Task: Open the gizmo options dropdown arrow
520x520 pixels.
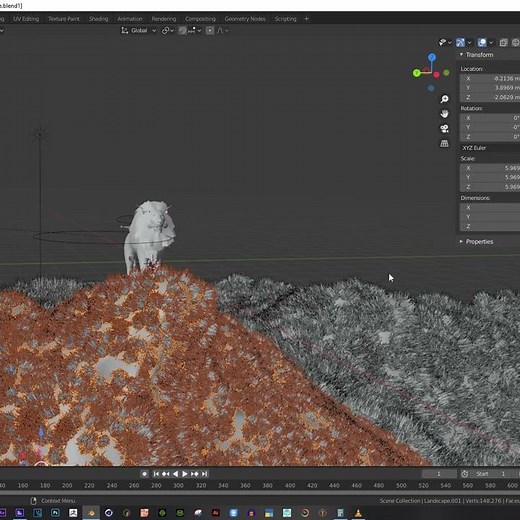Action: 469,42
